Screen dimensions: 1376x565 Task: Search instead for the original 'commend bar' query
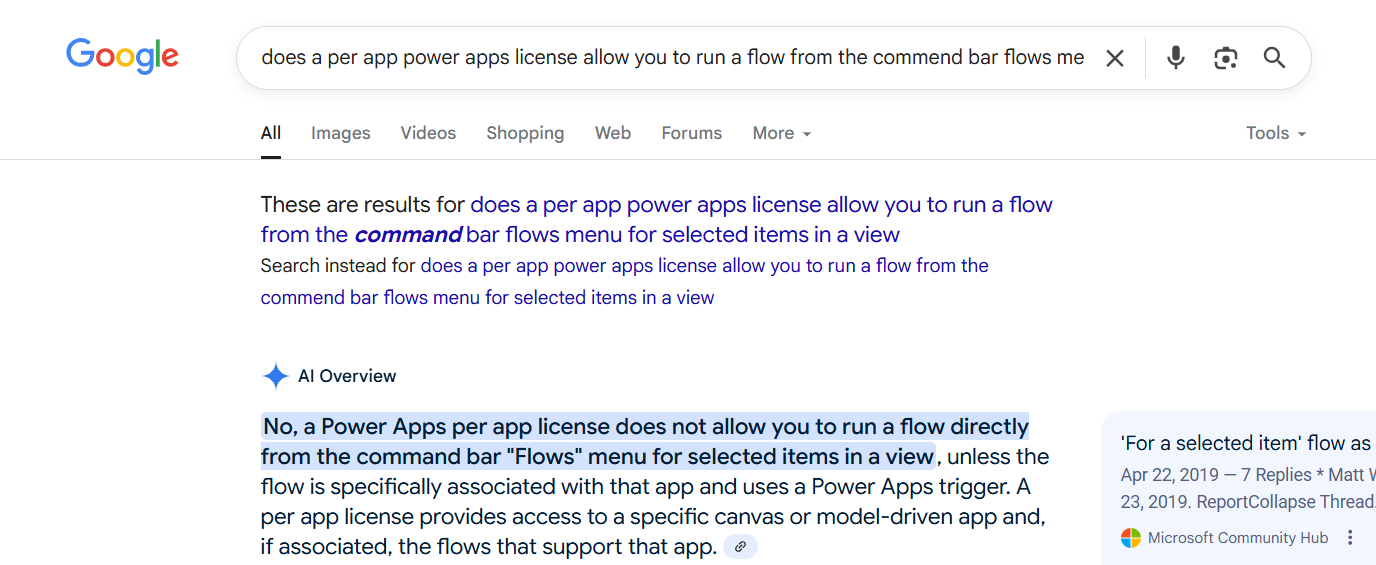coord(625,281)
